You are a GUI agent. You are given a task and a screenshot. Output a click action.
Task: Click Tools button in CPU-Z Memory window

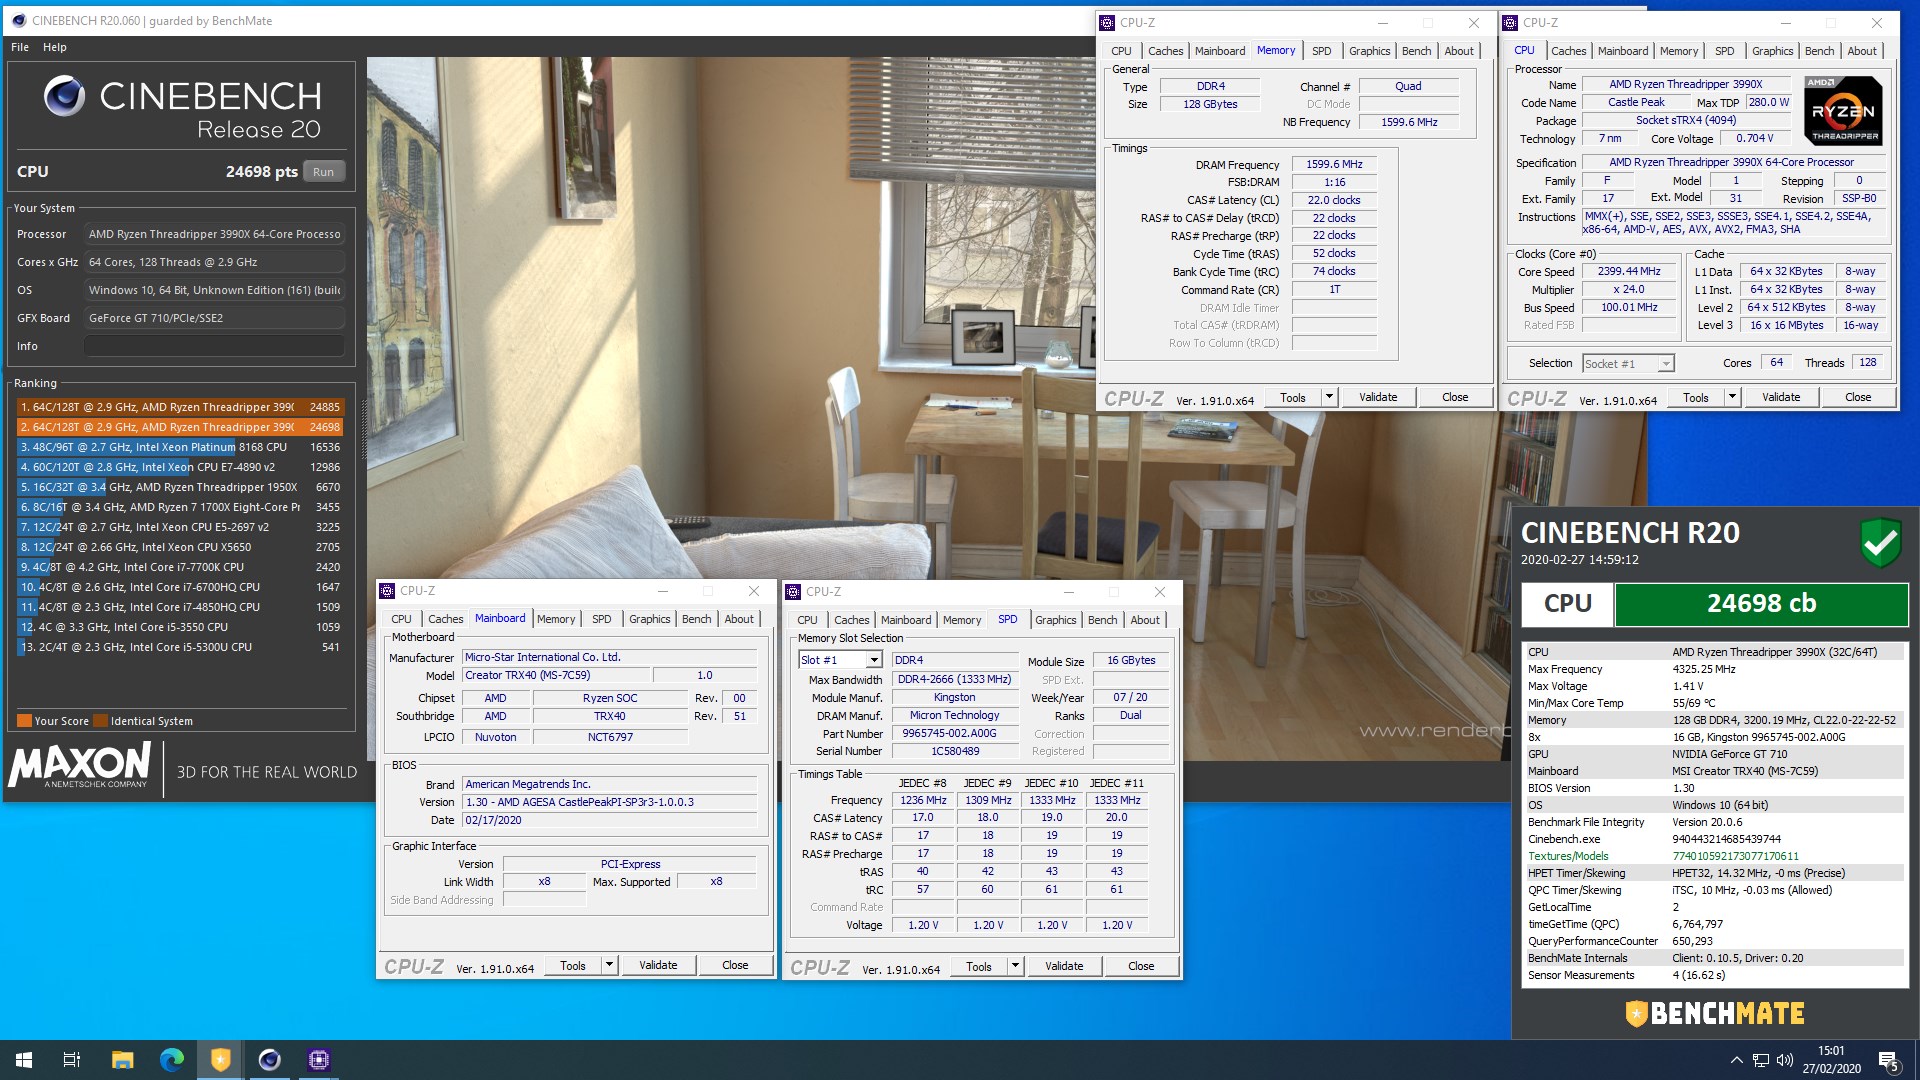coord(1293,397)
